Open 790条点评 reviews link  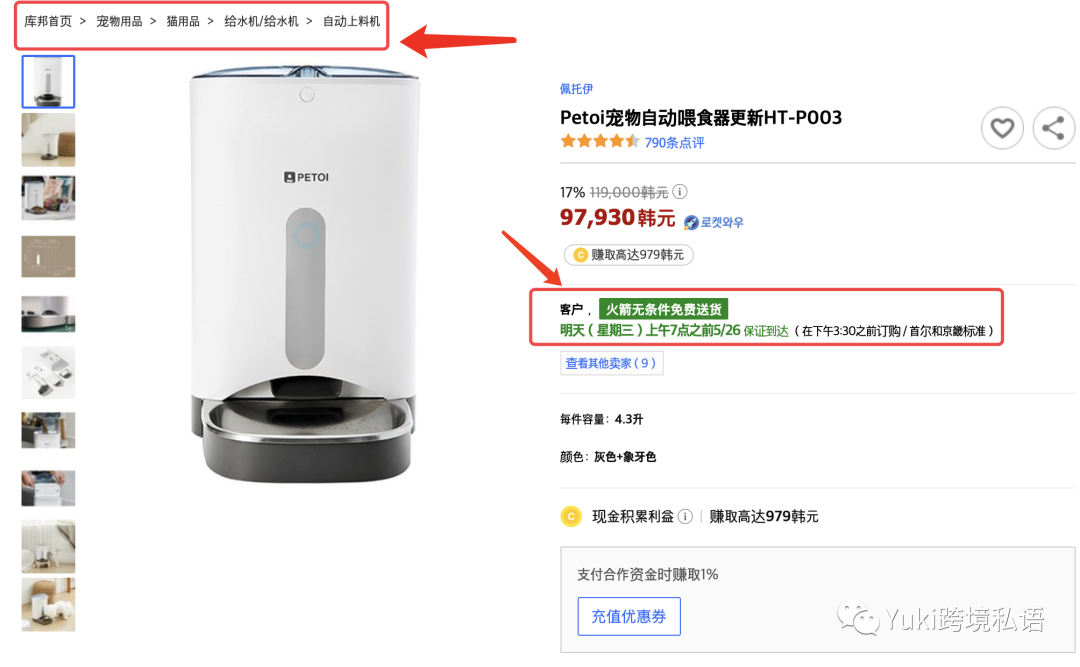click(674, 143)
